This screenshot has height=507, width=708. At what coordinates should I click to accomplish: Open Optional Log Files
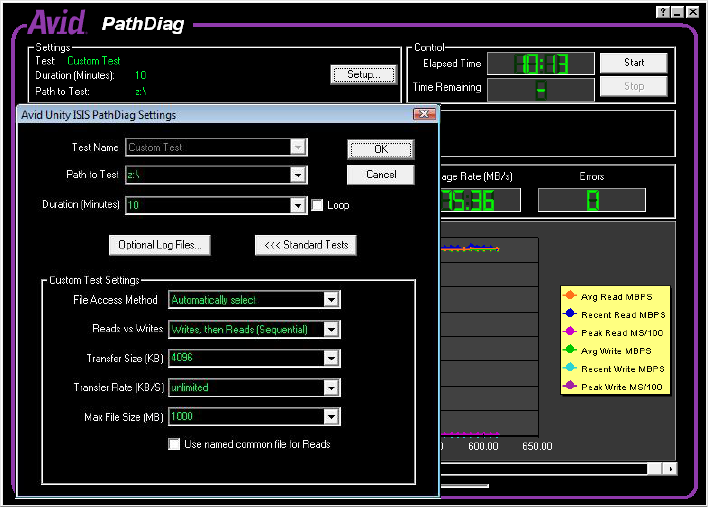pos(160,245)
